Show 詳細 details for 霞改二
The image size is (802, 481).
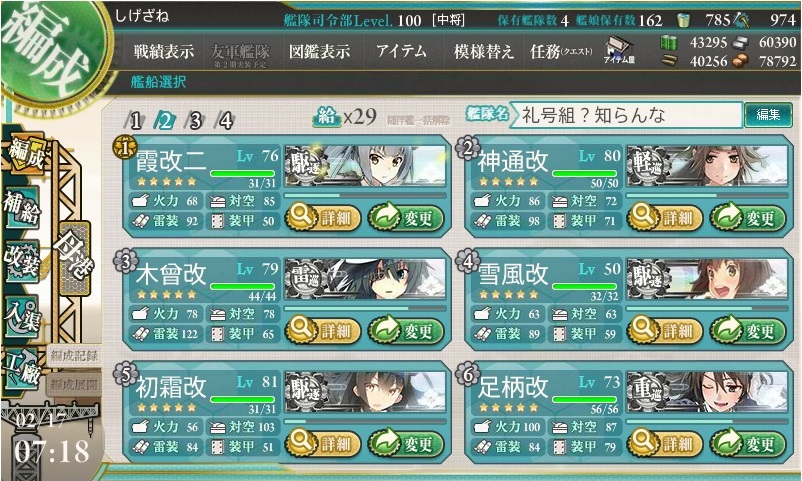[323, 218]
